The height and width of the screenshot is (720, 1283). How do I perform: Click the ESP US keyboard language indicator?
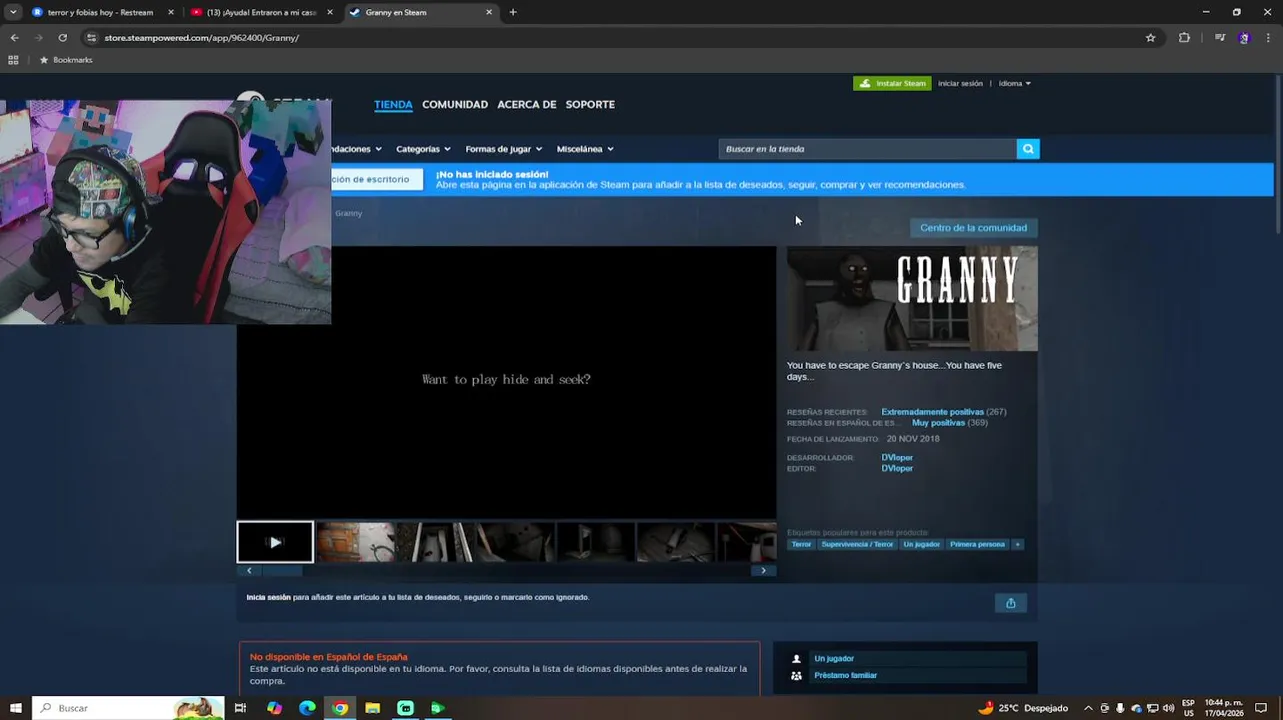[x=1188, y=708]
